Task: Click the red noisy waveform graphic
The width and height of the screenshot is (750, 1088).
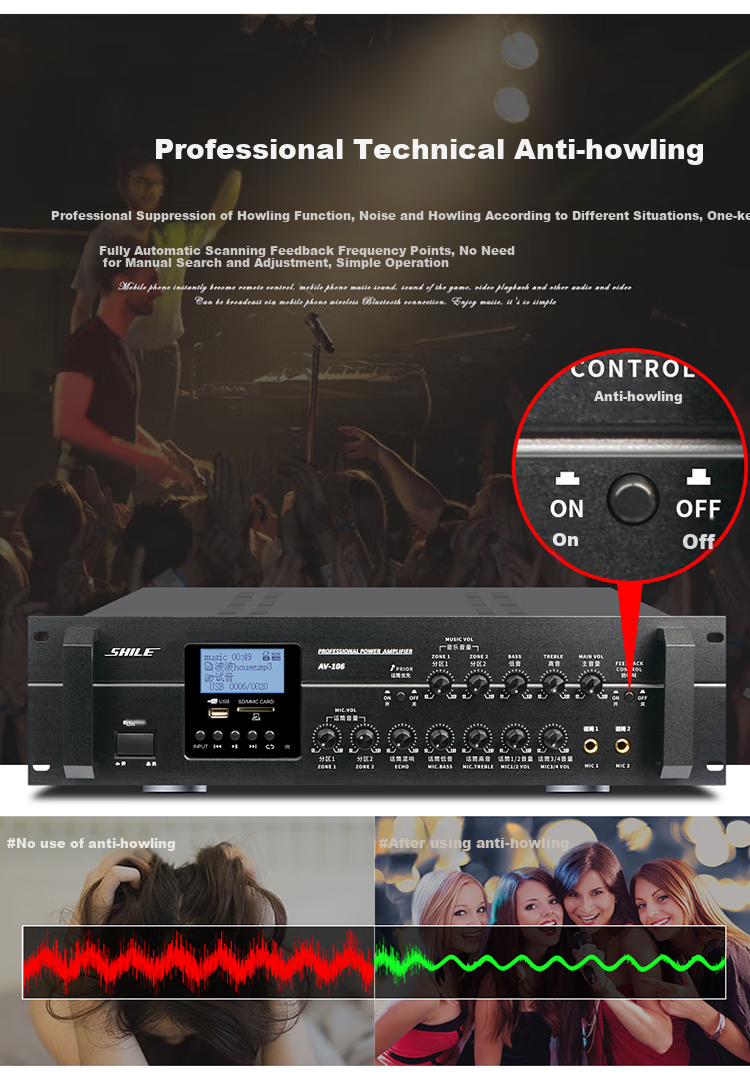Action: coord(199,964)
